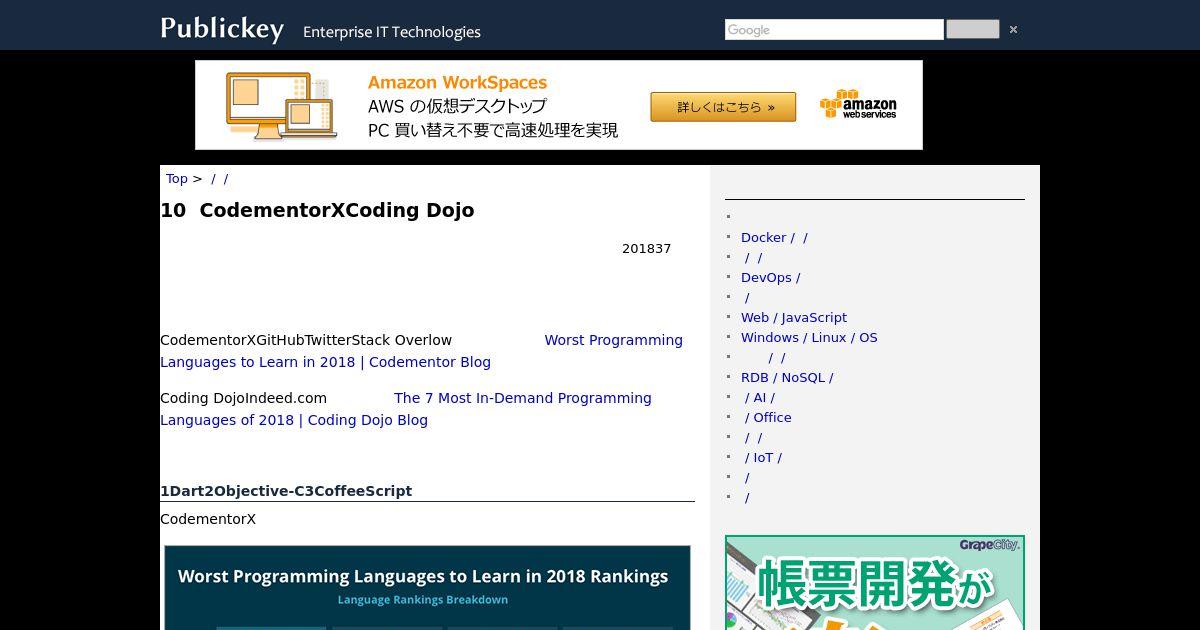Go to Top breadcrumb link
This screenshot has width=1200, height=630.
pyautogui.click(x=177, y=179)
